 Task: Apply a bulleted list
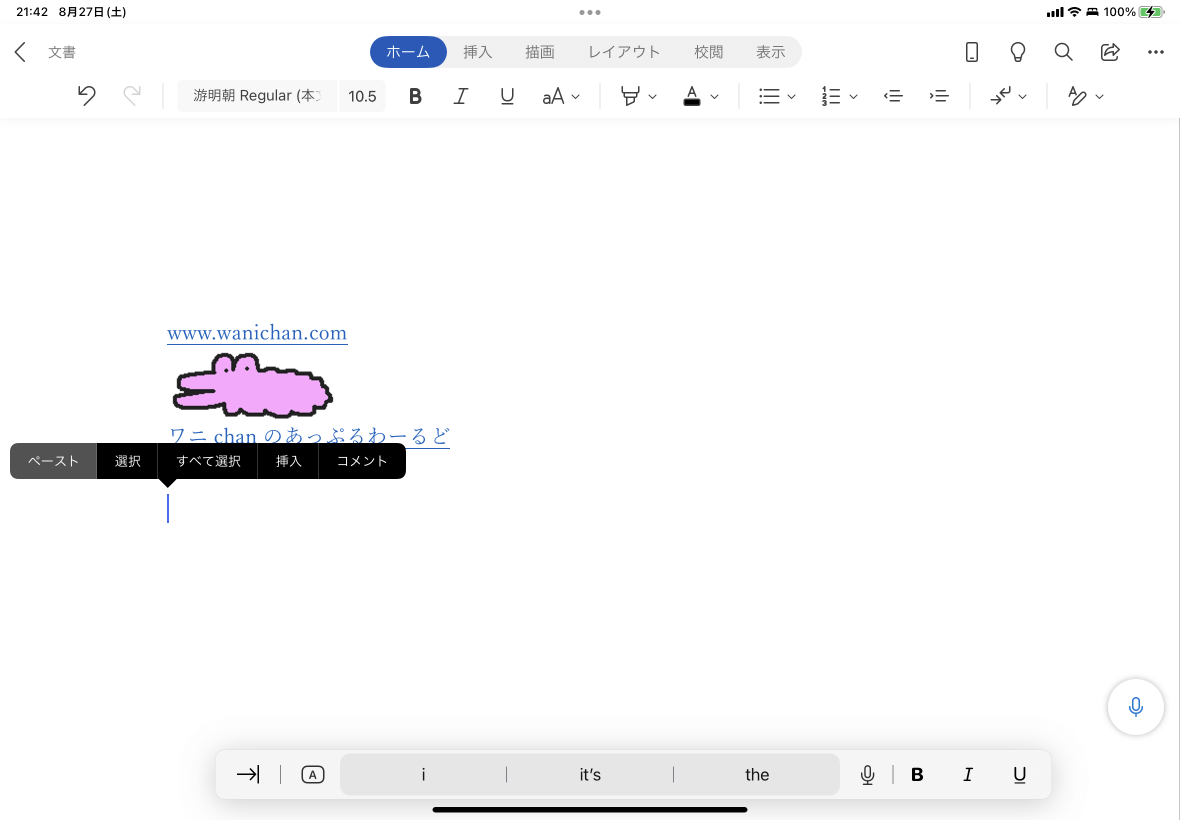point(769,96)
